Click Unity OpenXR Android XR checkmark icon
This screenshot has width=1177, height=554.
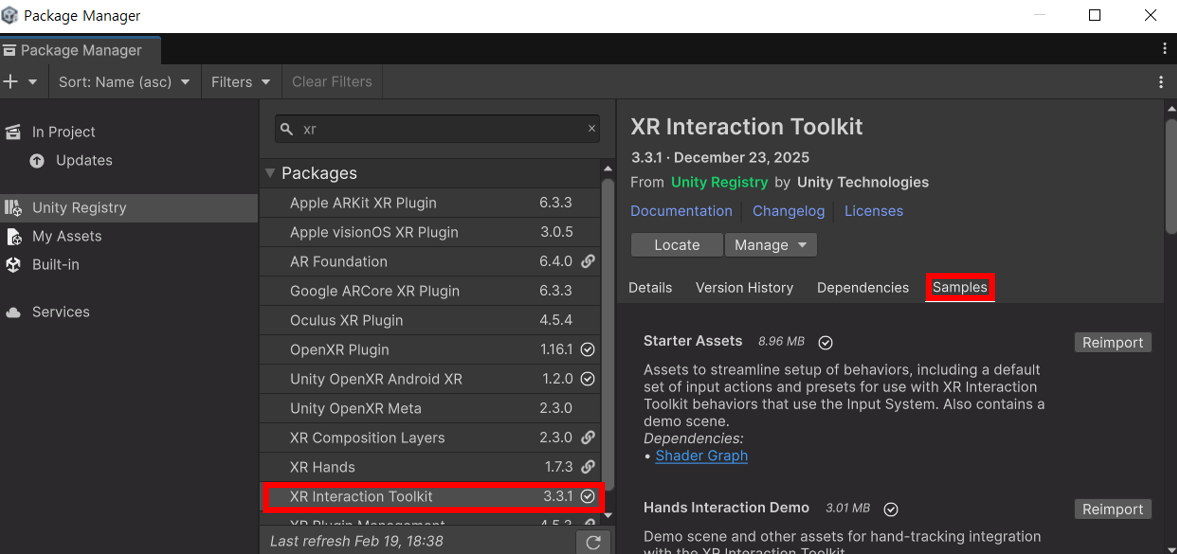pyautogui.click(x=588, y=379)
